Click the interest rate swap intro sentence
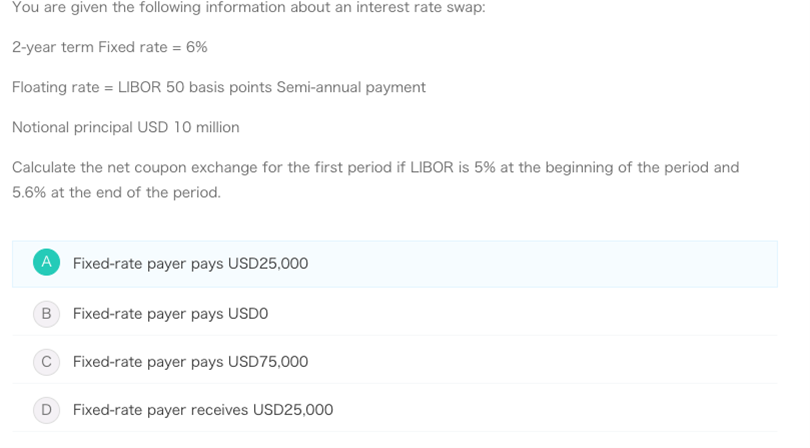The width and height of the screenshot is (810, 448). pos(248,7)
